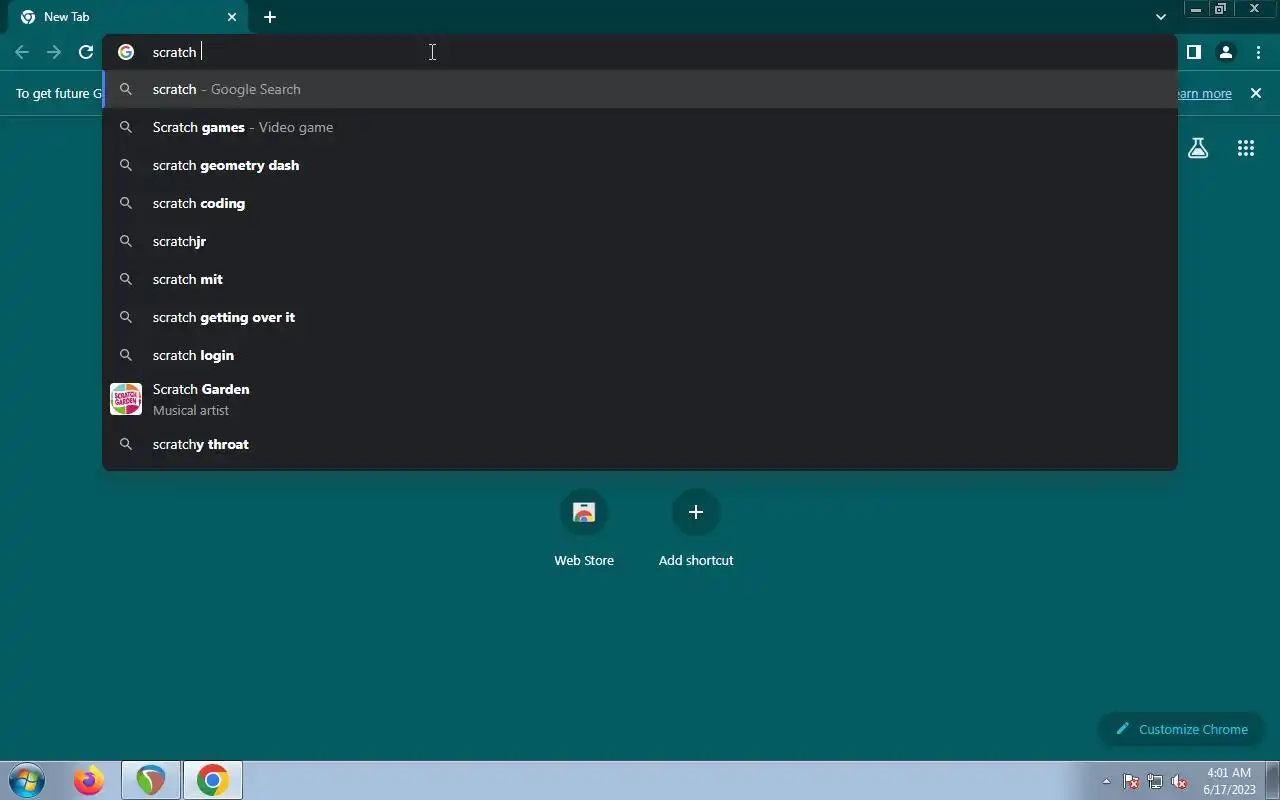Dismiss the info bar with X

pos(1256,93)
